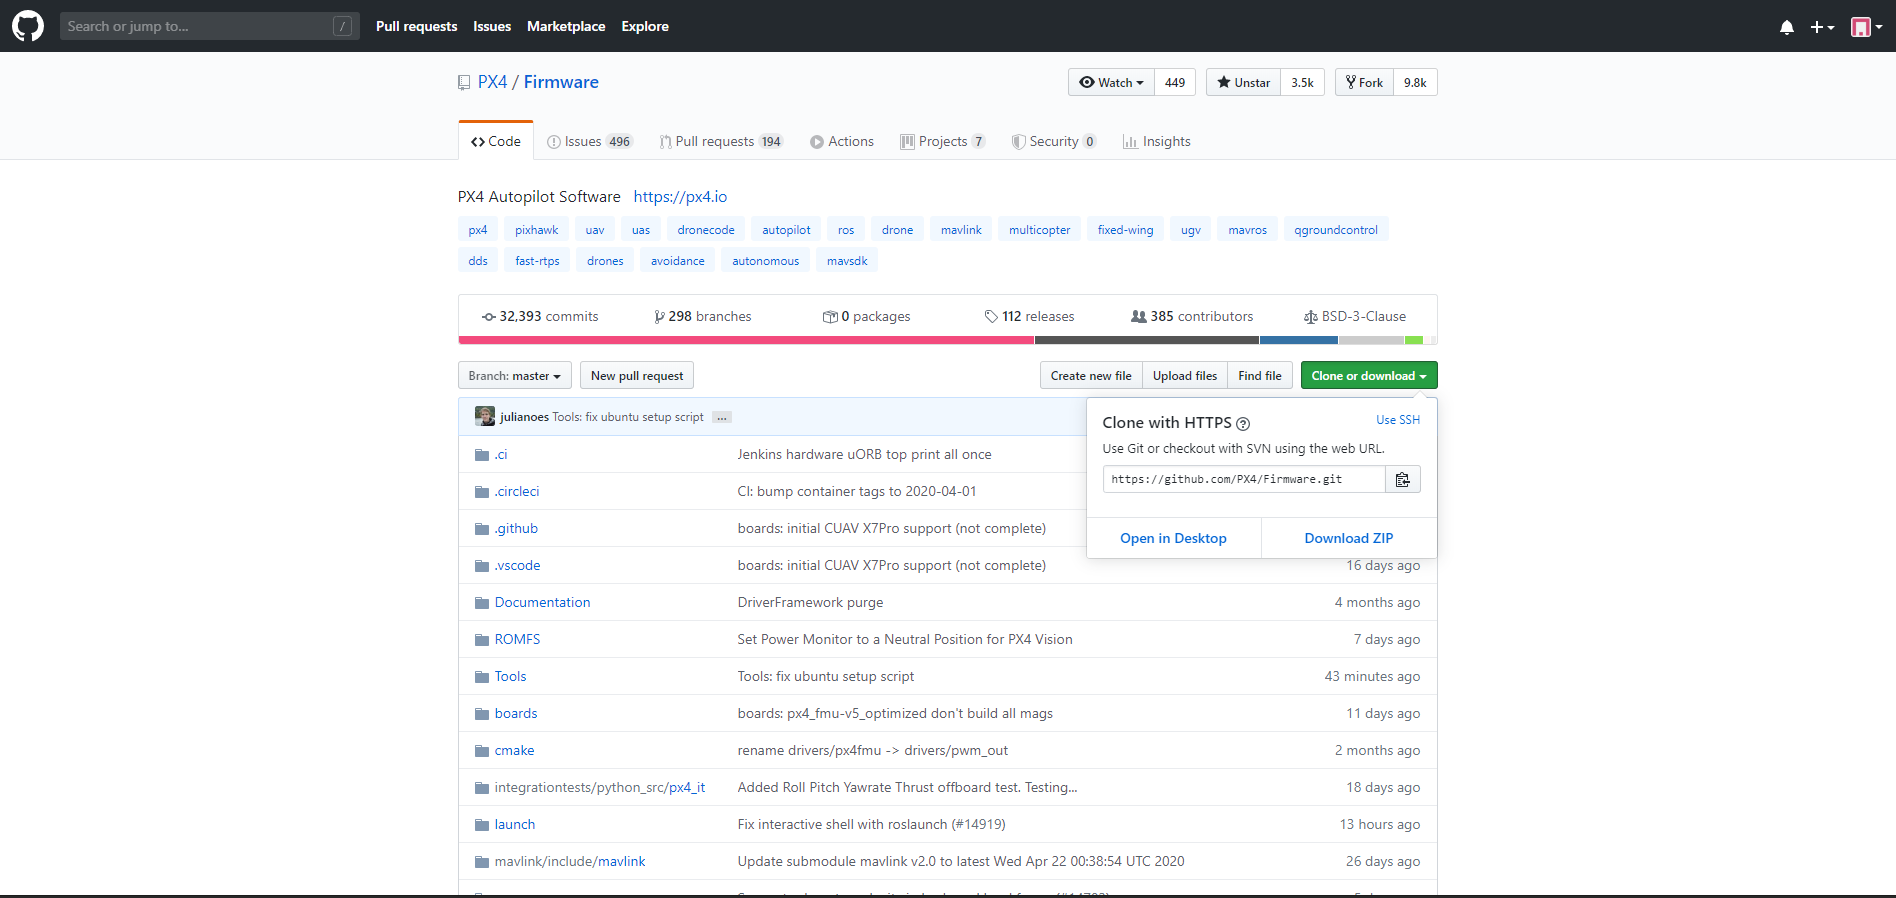Open the notifications bell
Screen dimensions: 1896x898
1786,27
